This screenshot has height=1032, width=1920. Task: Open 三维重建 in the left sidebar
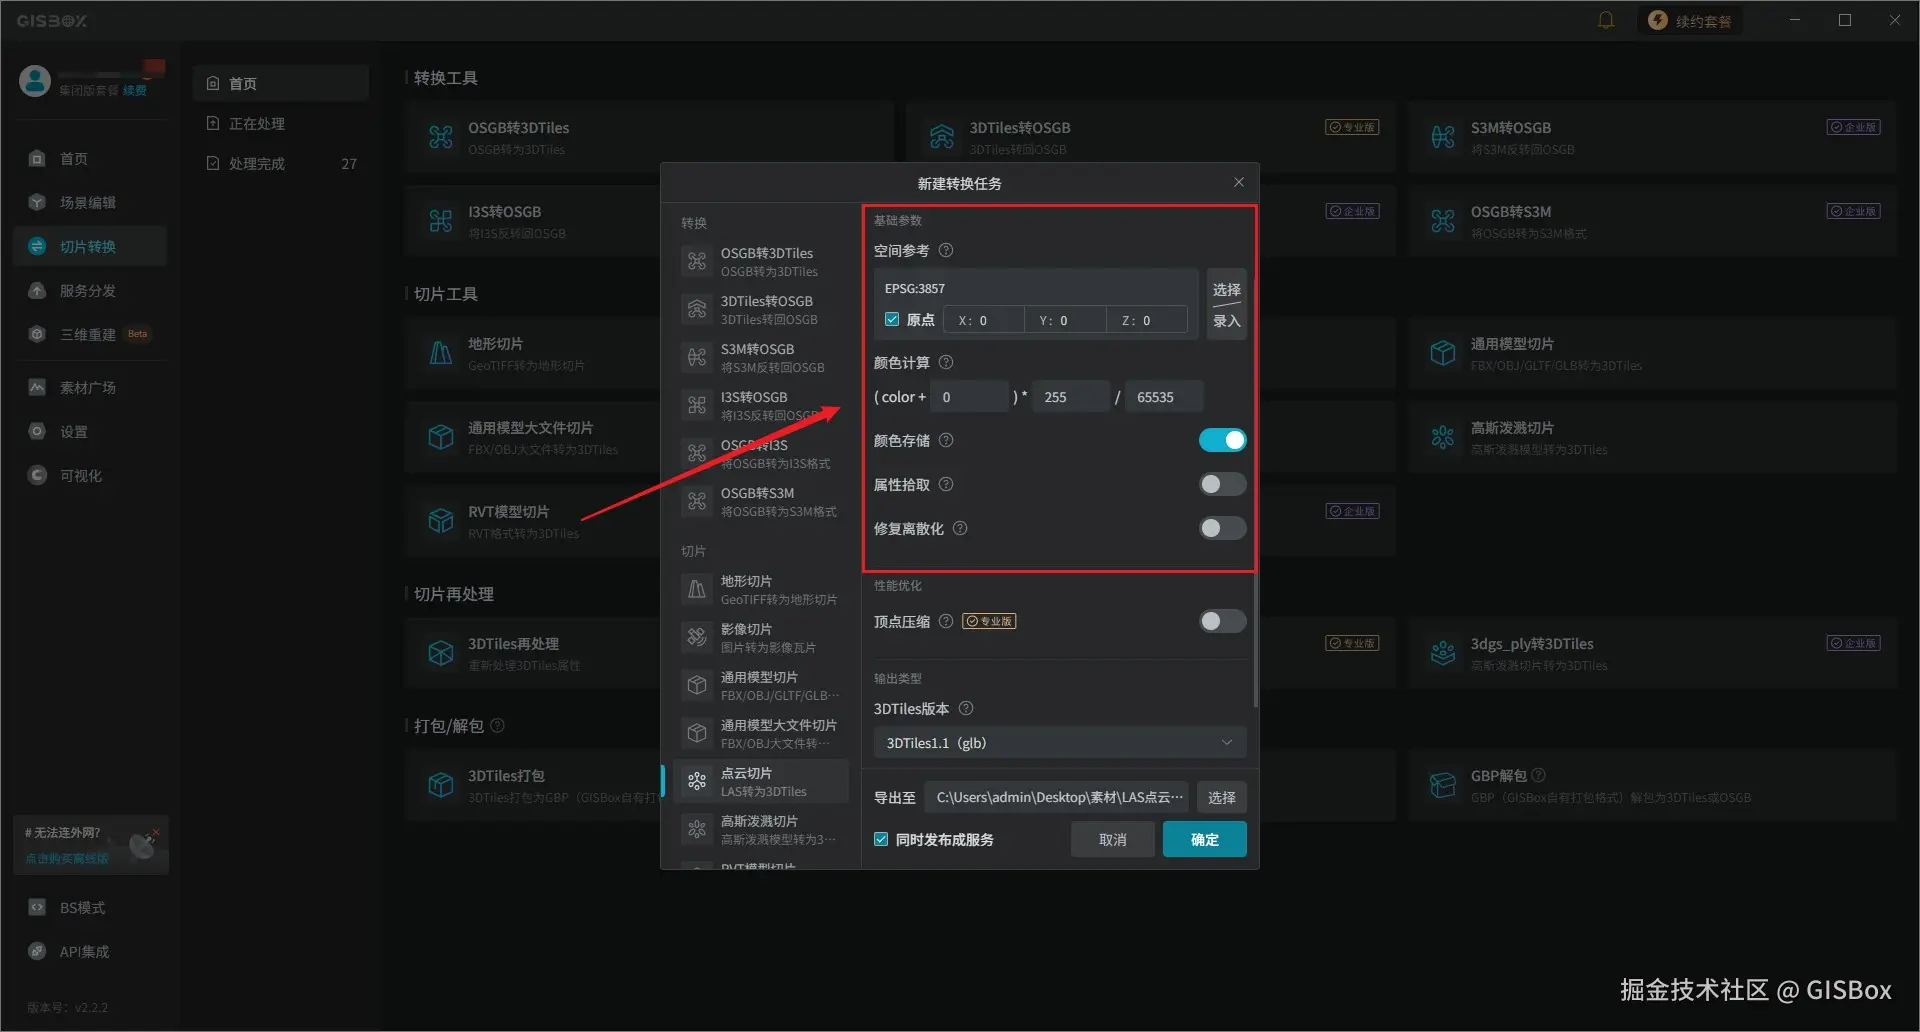coord(90,334)
